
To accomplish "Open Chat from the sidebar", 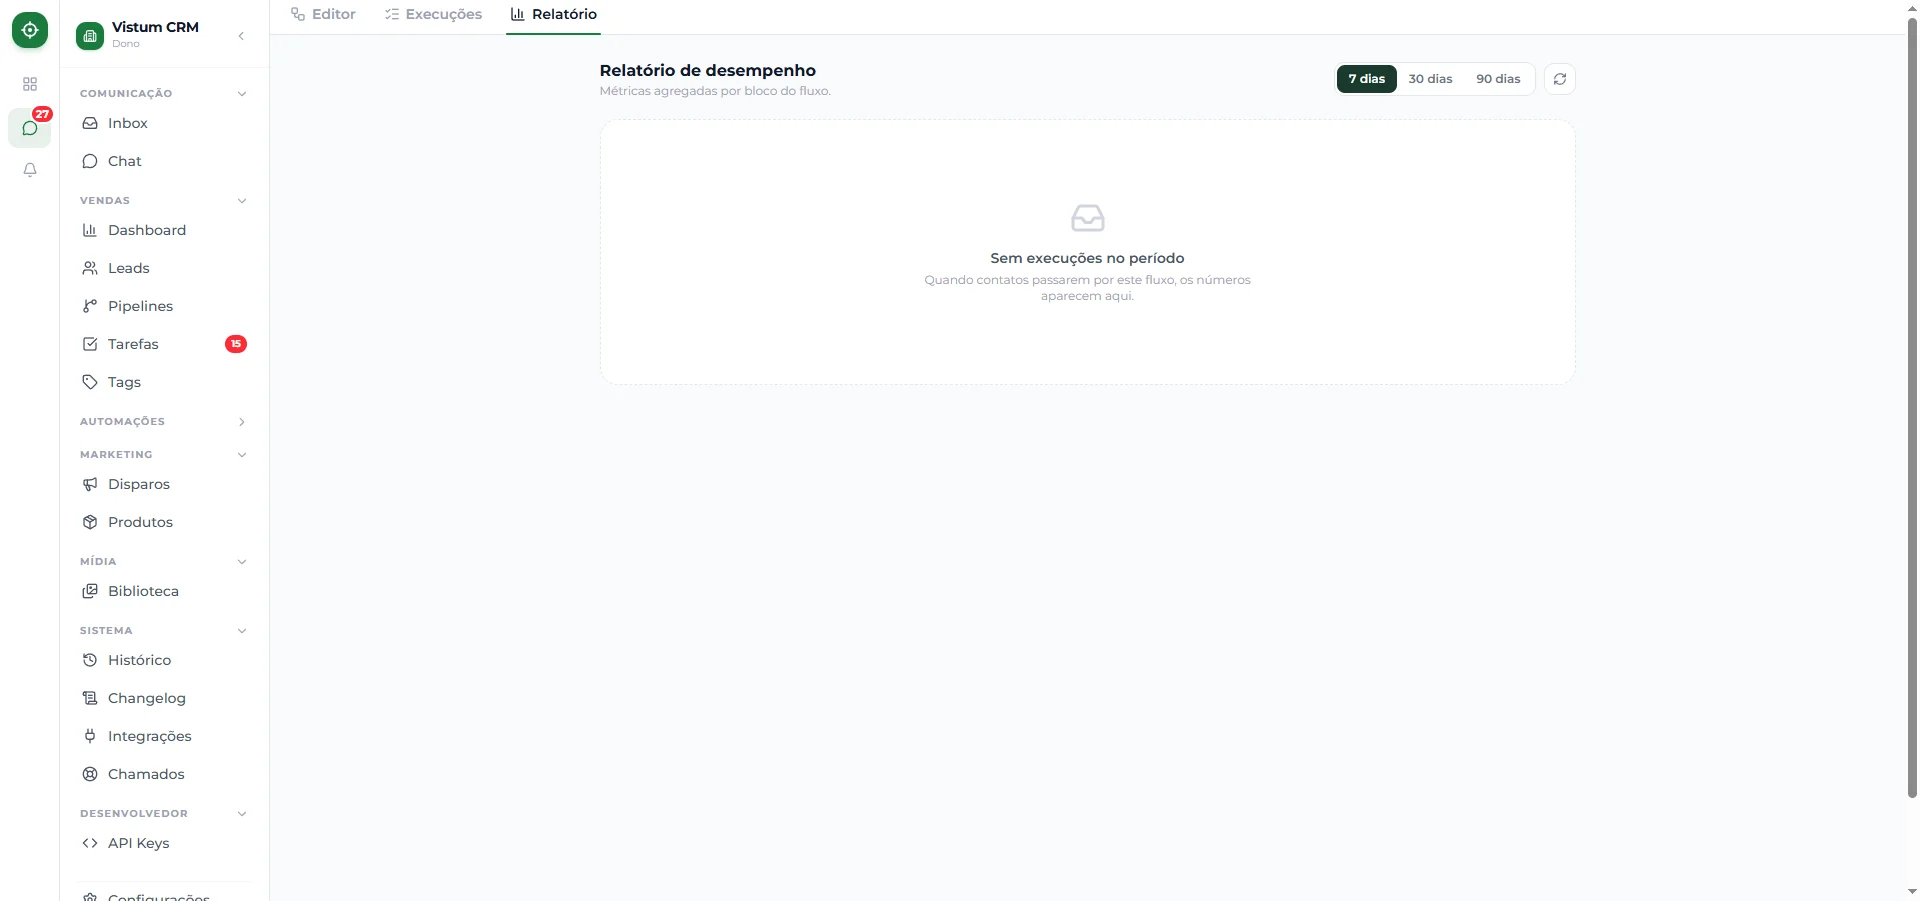I will 164,161.
